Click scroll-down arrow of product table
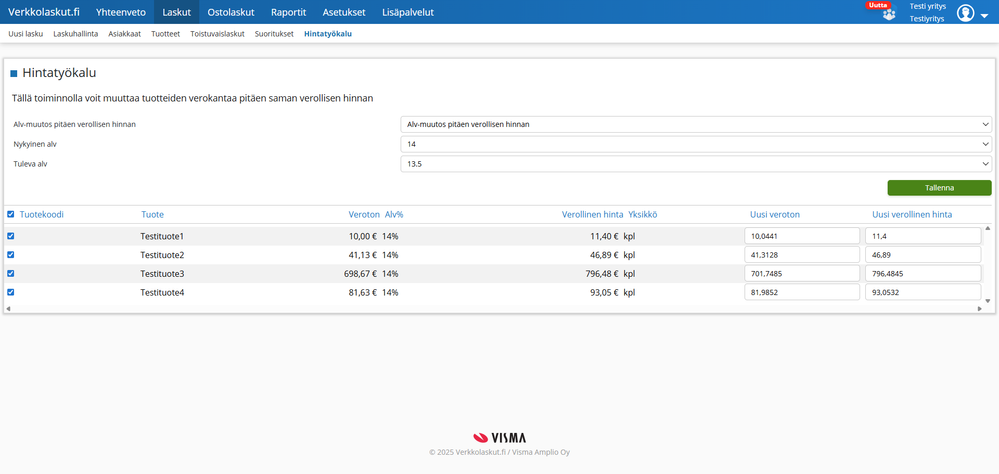 coord(988,300)
